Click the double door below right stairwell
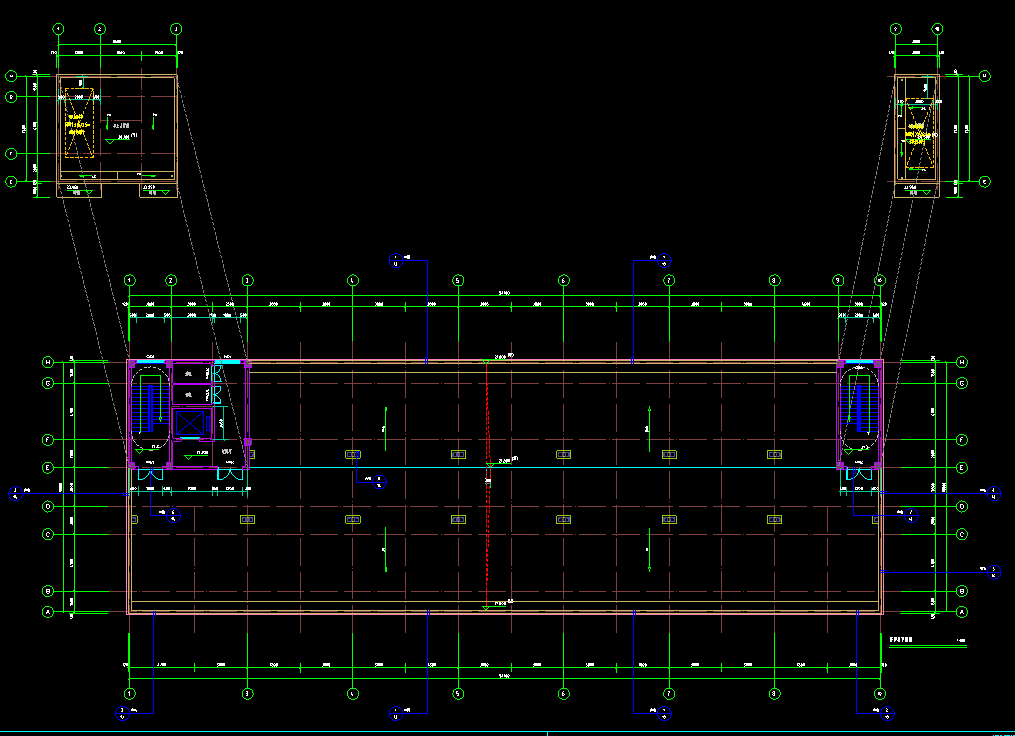1015x736 pixels. click(x=858, y=476)
